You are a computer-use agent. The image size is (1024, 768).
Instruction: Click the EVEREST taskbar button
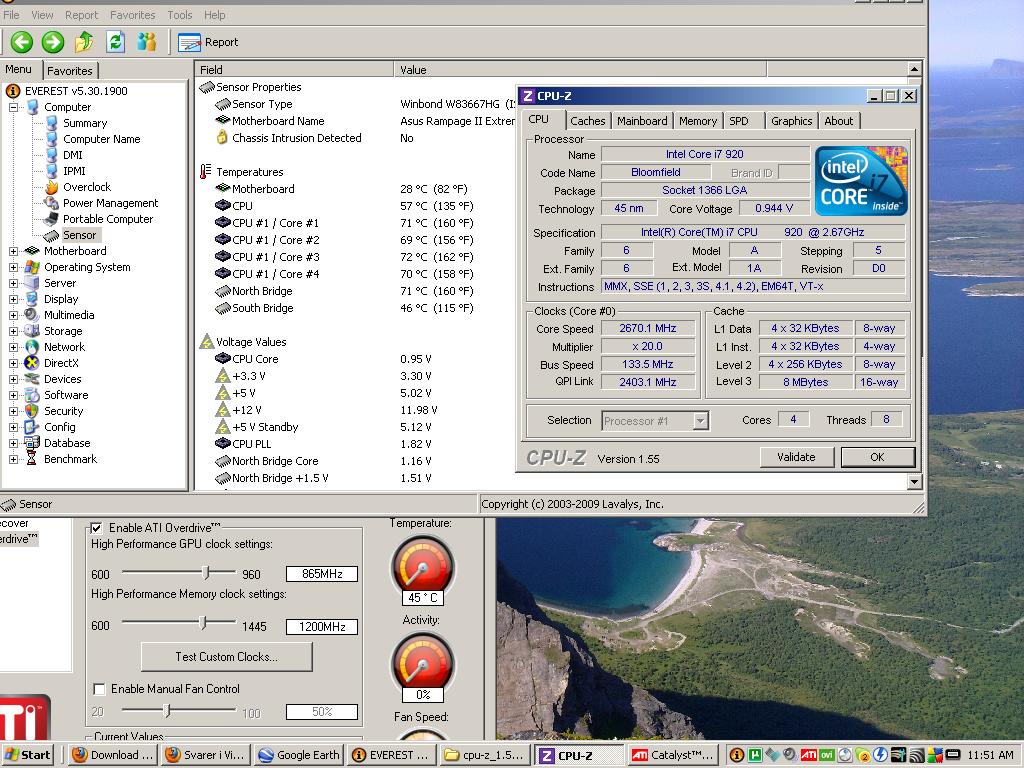click(393, 755)
